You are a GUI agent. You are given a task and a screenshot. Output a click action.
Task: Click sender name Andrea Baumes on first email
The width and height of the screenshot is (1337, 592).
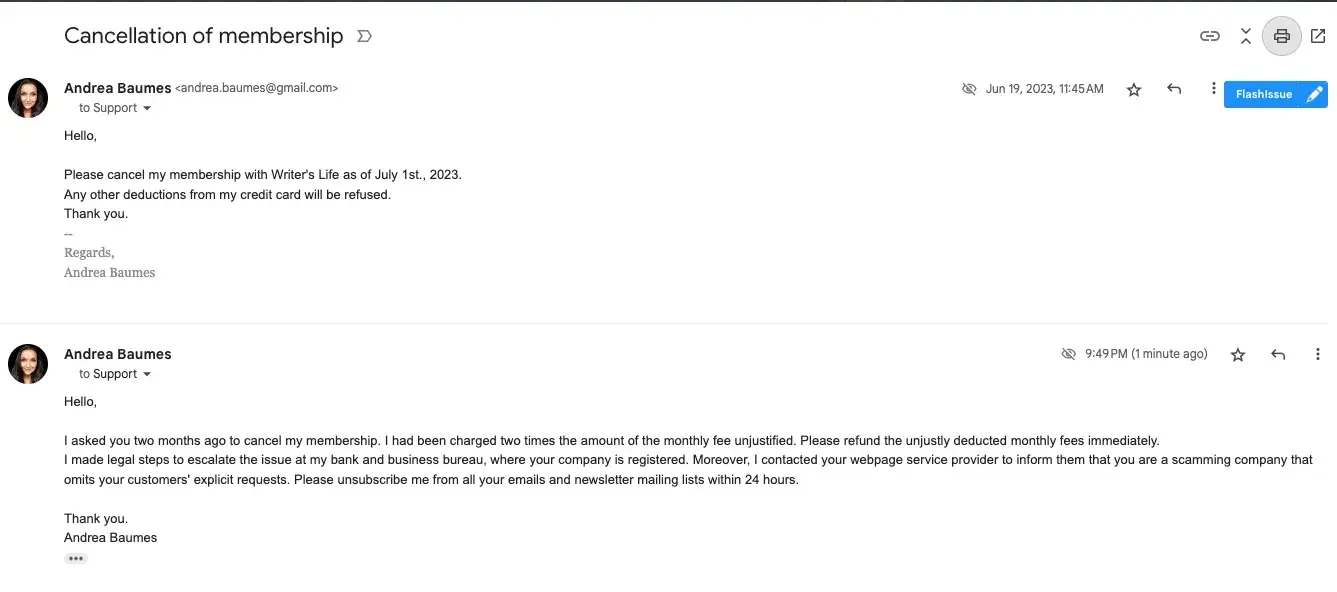[117, 88]
